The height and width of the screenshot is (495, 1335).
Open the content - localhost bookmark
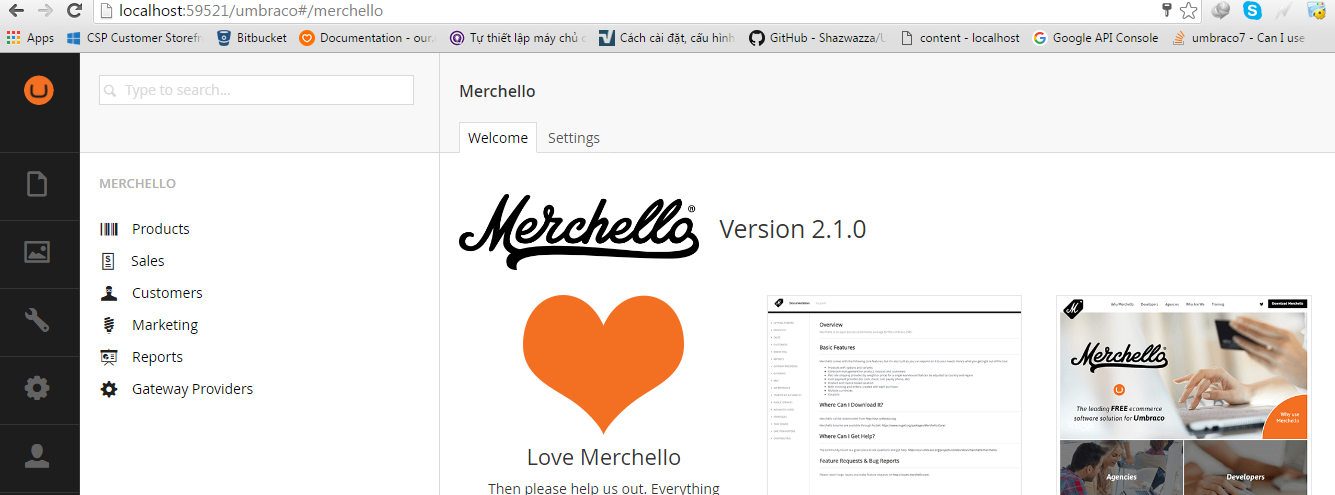click(960, 38)
